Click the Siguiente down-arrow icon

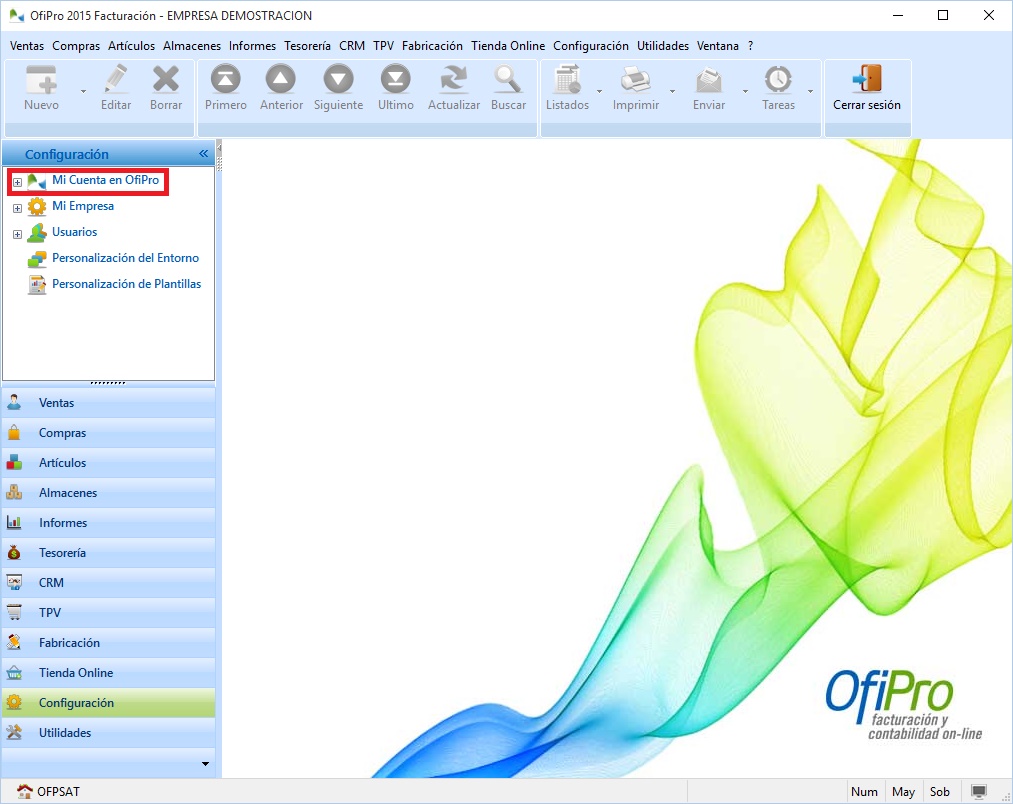[x=338, y=80]
